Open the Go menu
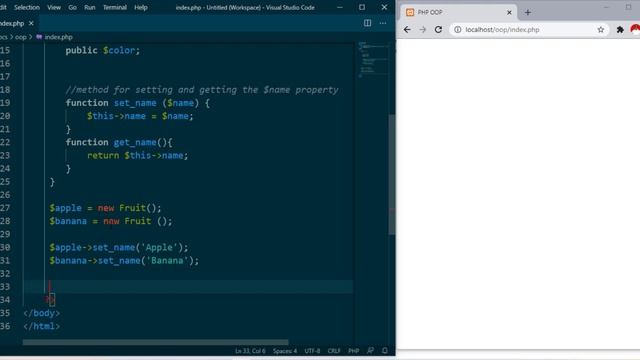This screenshot has width=640, height=360. (72, 7)
